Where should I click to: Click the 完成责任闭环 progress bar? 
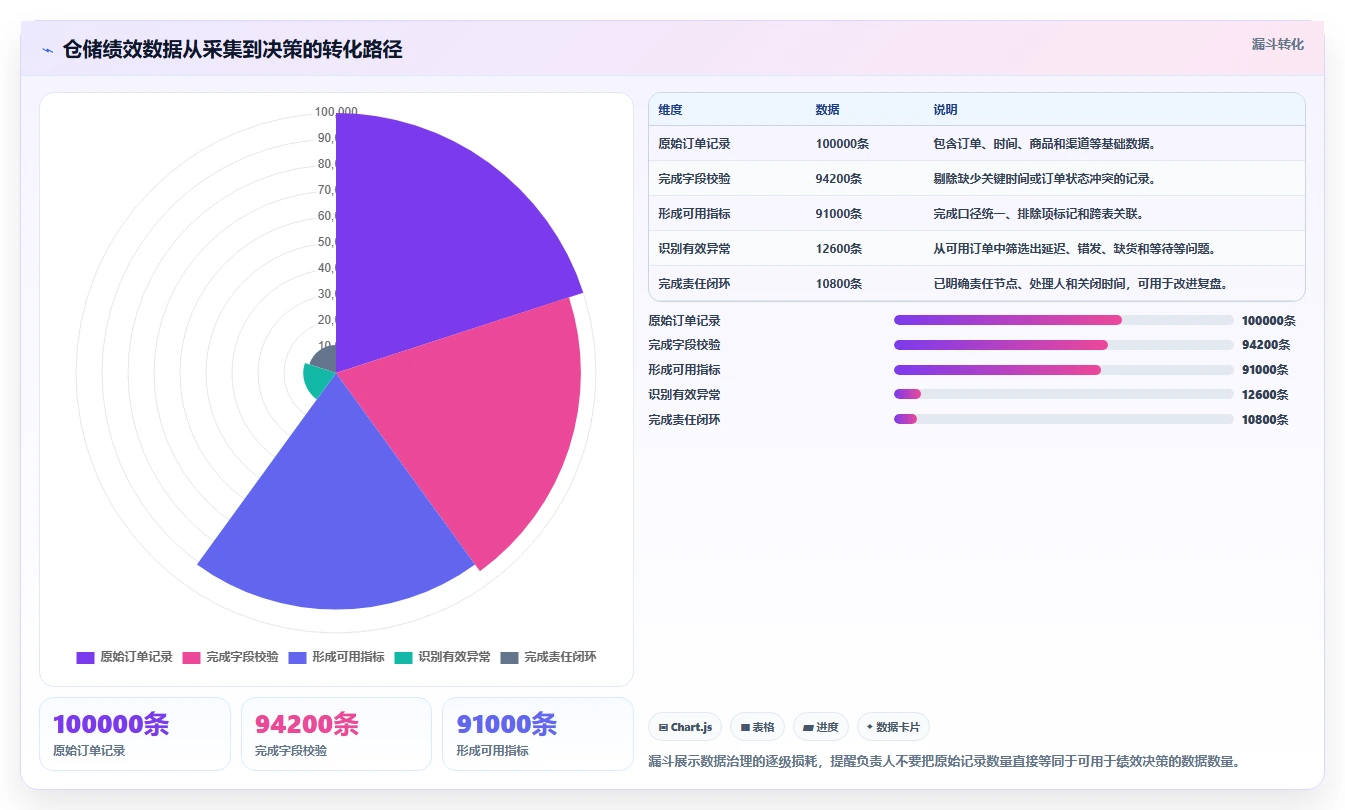1063,419
